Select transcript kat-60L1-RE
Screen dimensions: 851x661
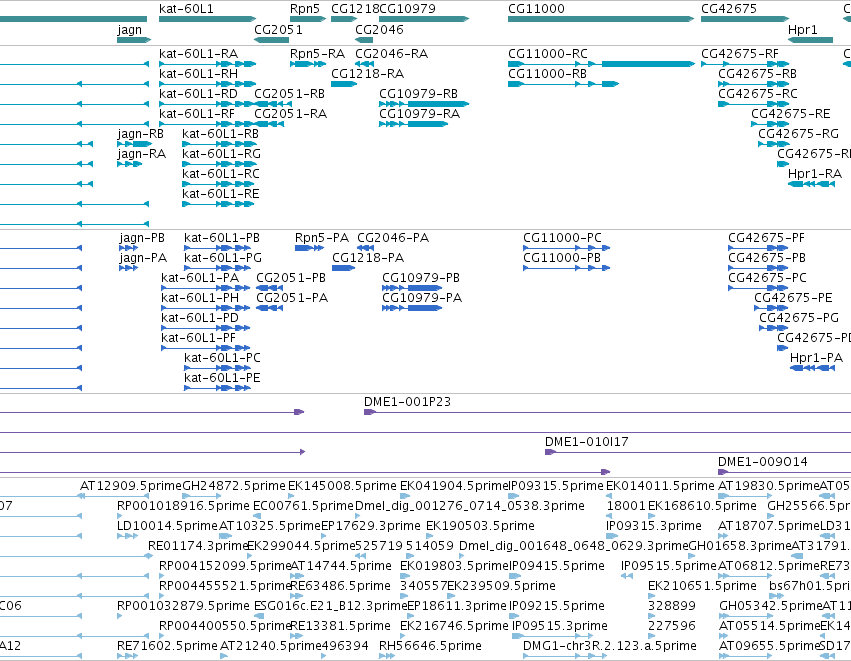tap(221, 194)
